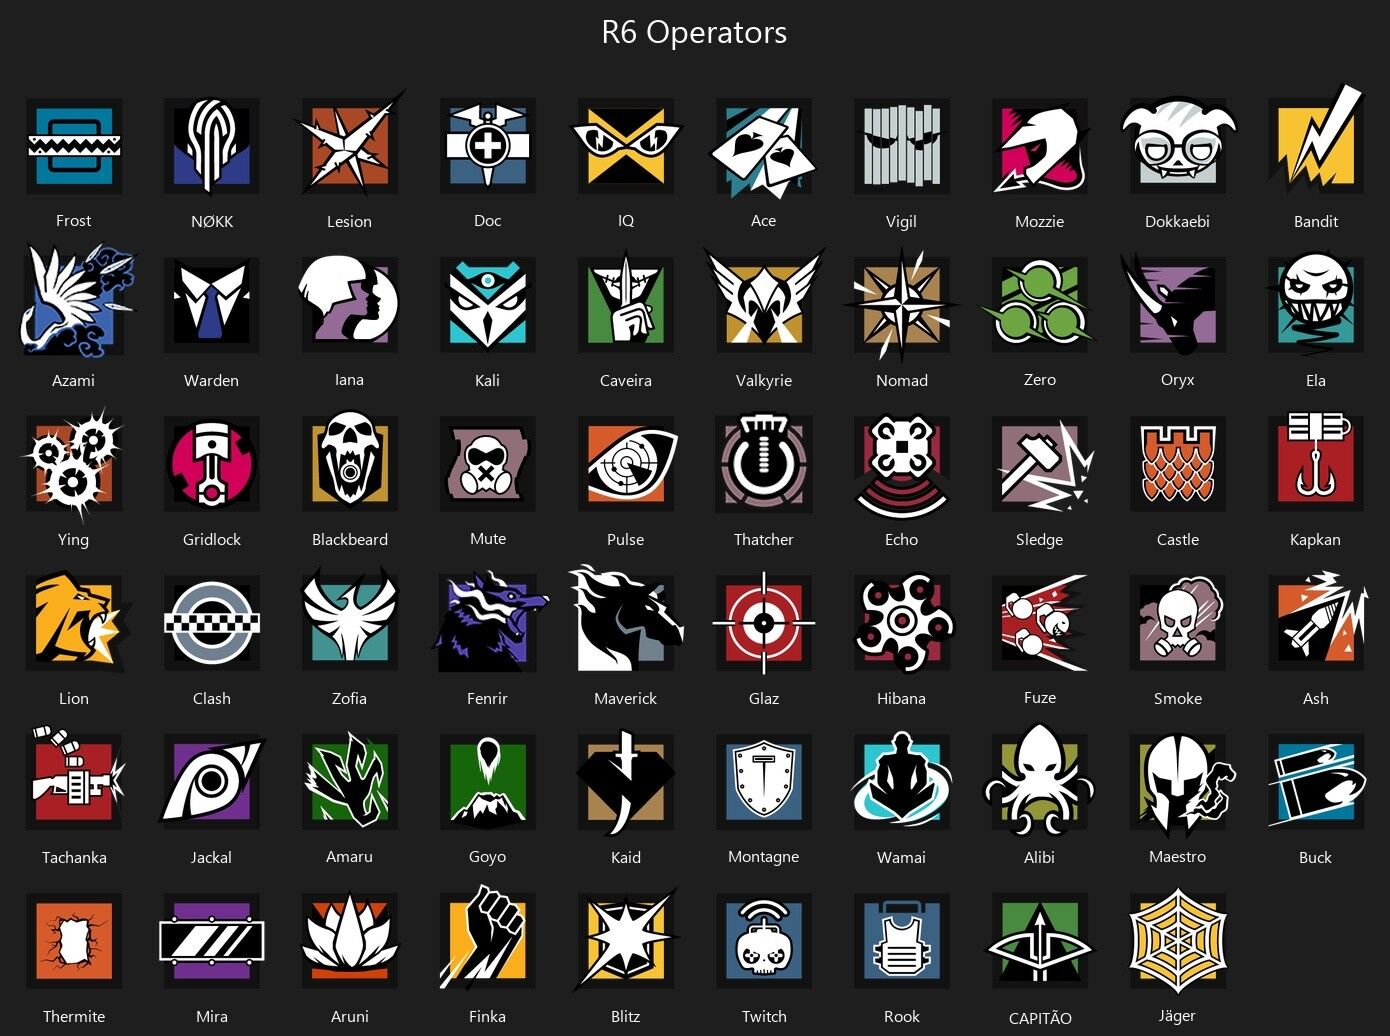
Task: Click the R6 Operators title heading
Action: point(694,32)
